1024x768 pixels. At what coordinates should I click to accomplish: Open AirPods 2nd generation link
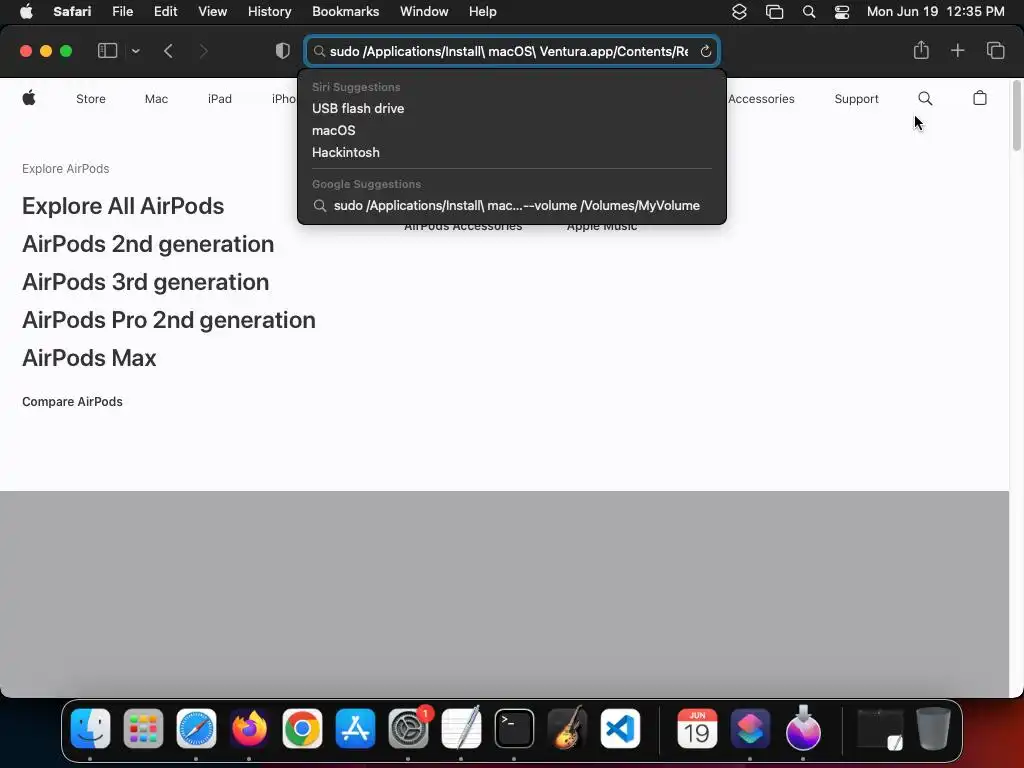click(x=148, y=244)
